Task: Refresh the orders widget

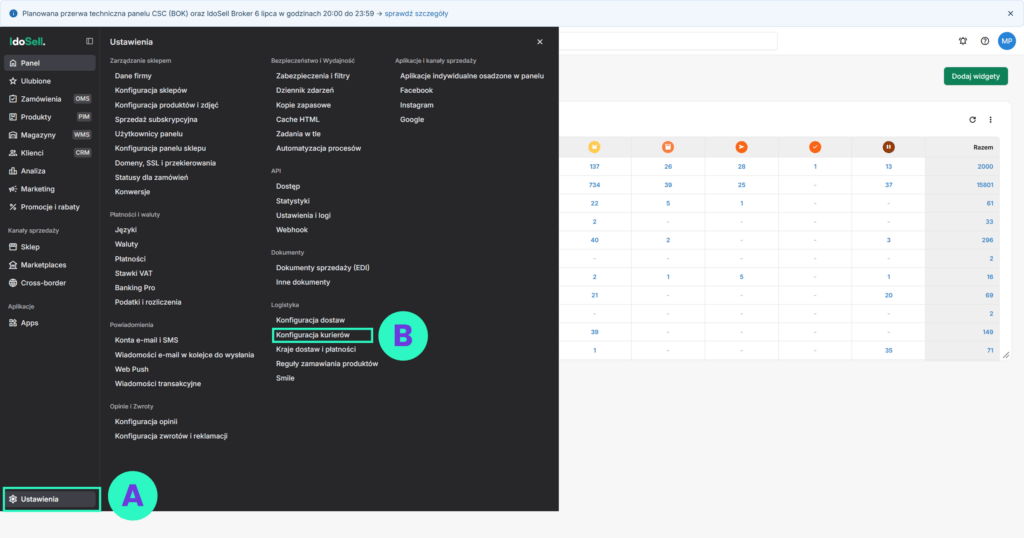Action: tap(972, 119)
